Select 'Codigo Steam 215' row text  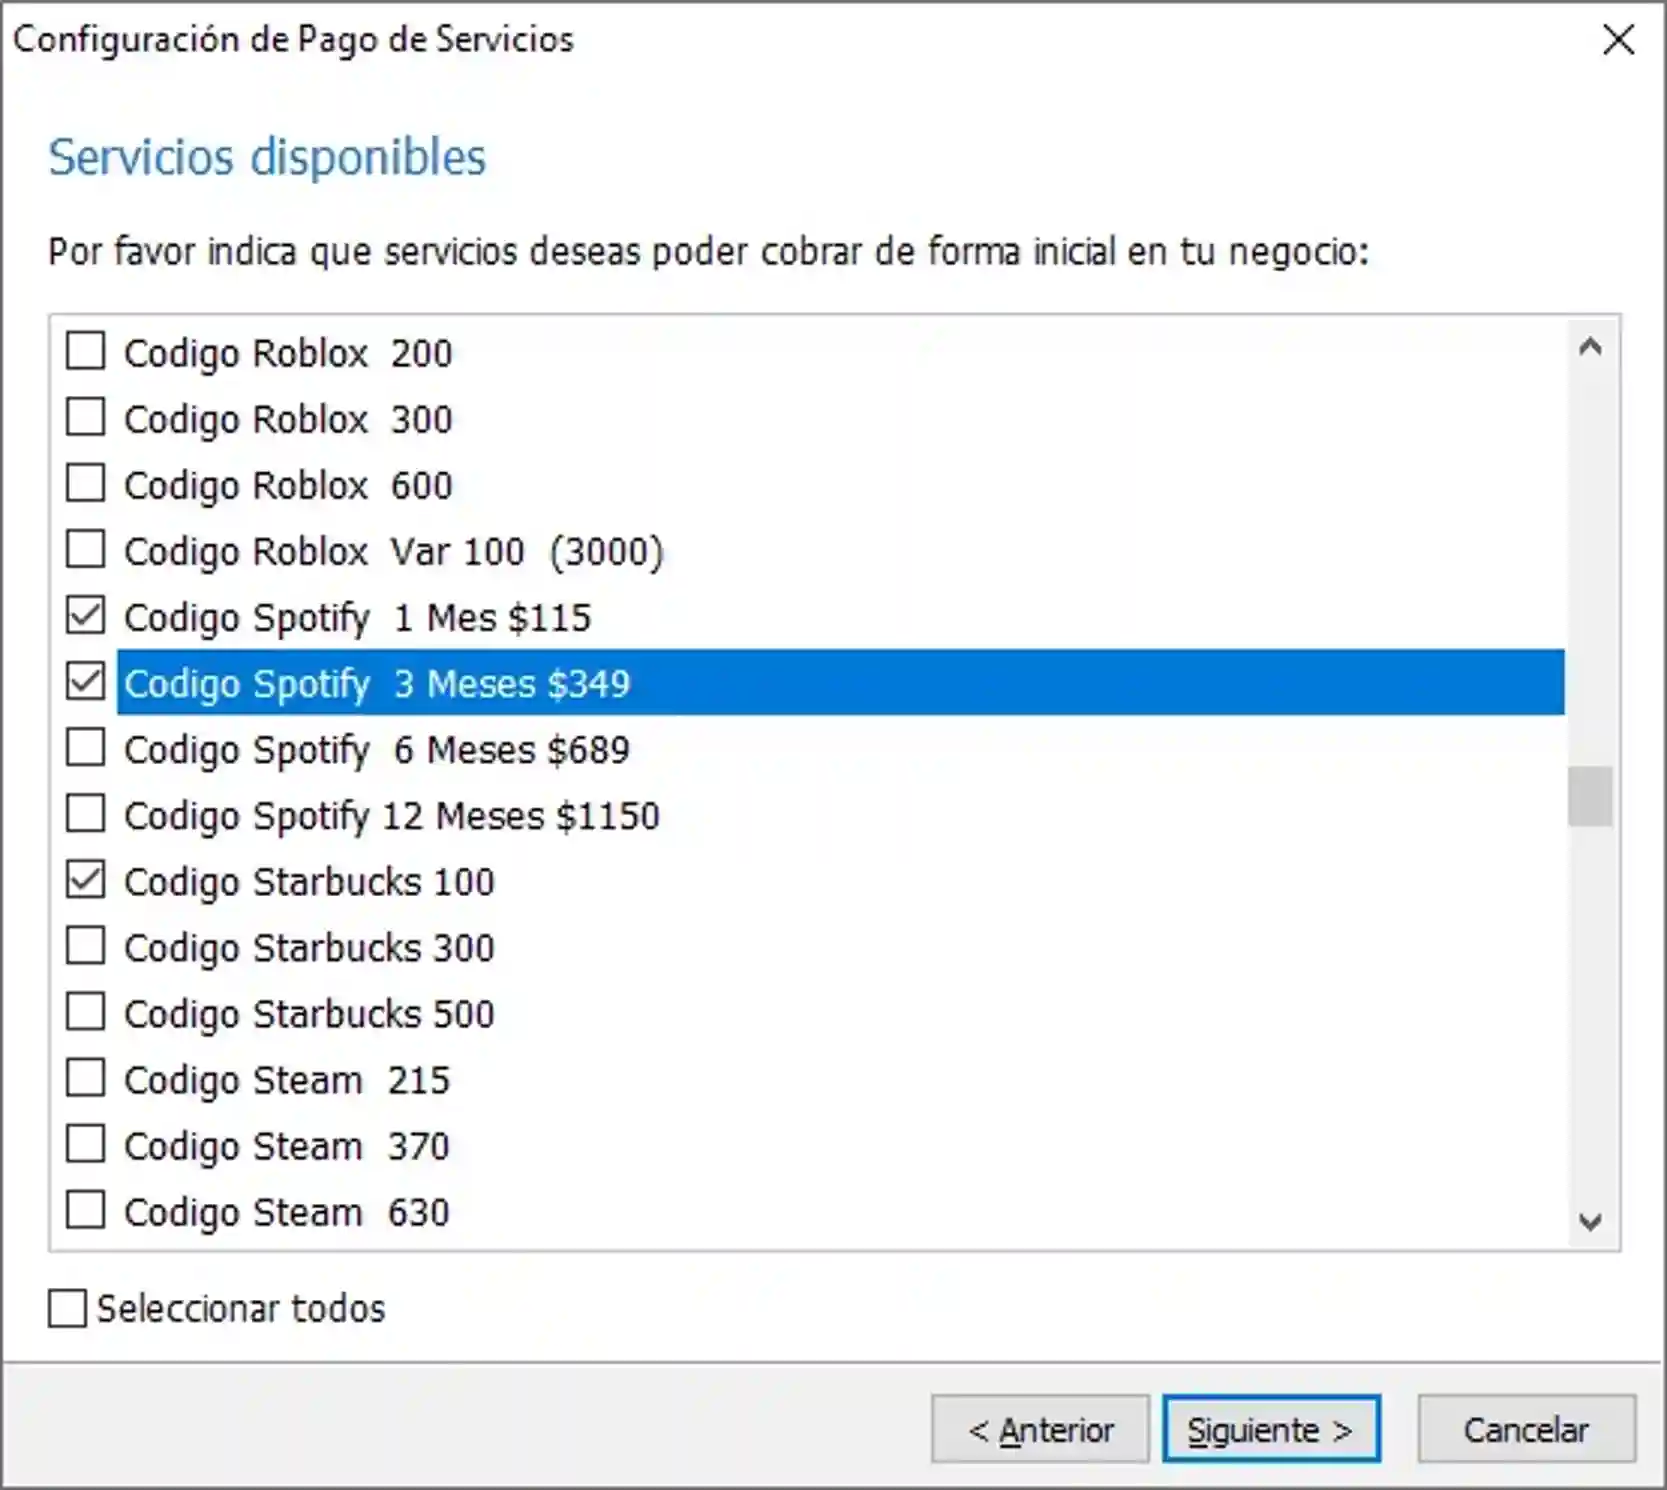287,1080
